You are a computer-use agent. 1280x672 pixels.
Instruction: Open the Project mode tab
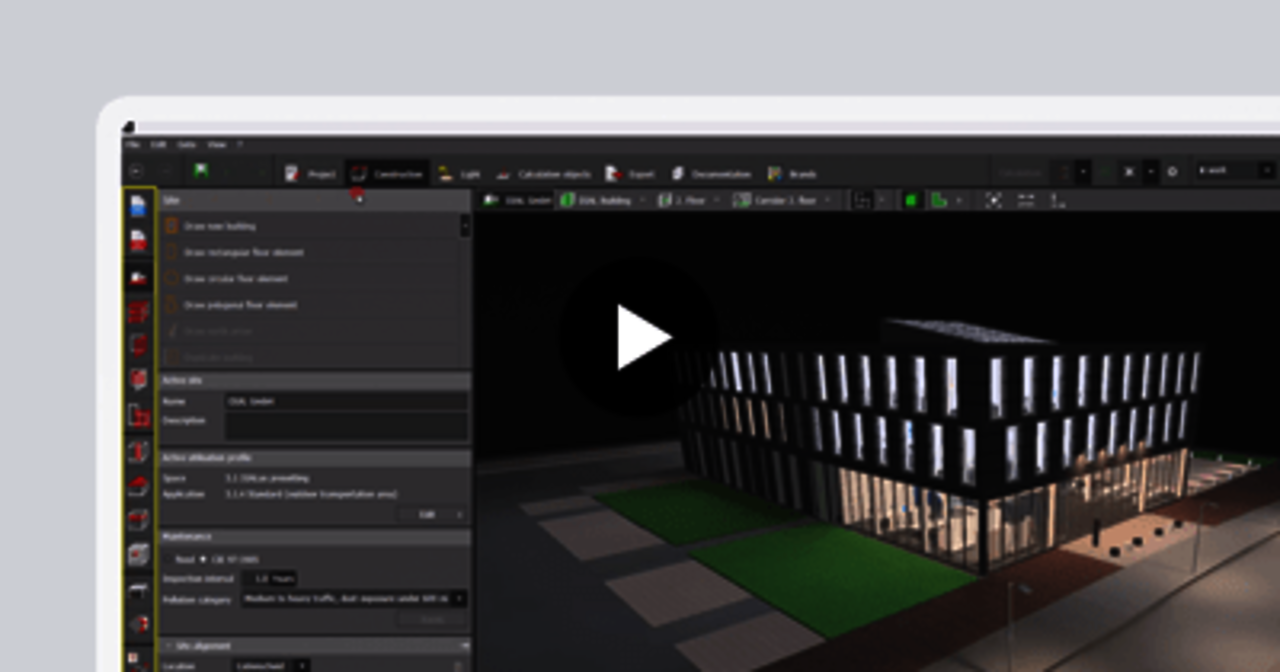tap(310, 174)
